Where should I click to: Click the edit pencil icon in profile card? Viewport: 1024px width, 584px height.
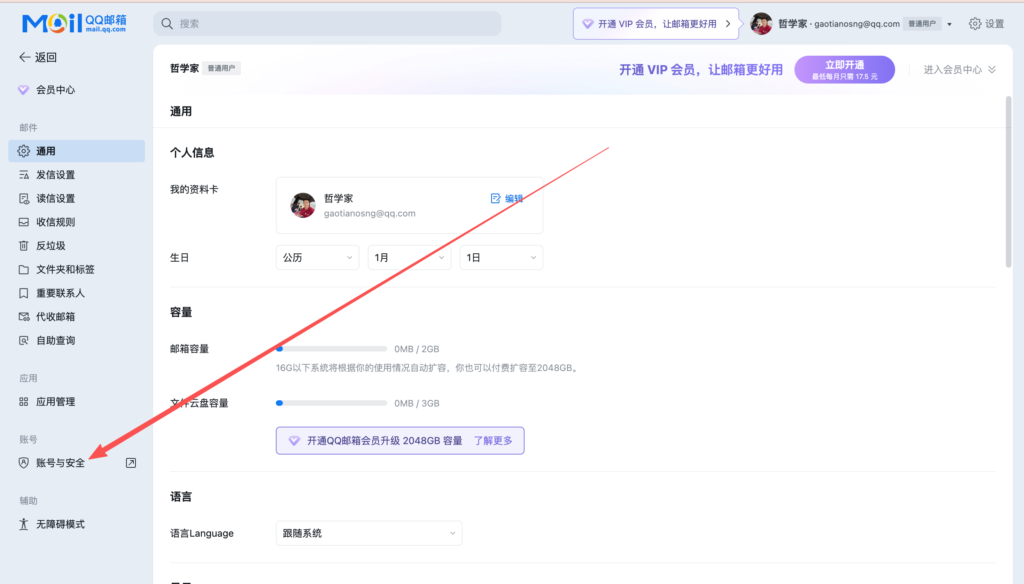(x=496, y=199)
